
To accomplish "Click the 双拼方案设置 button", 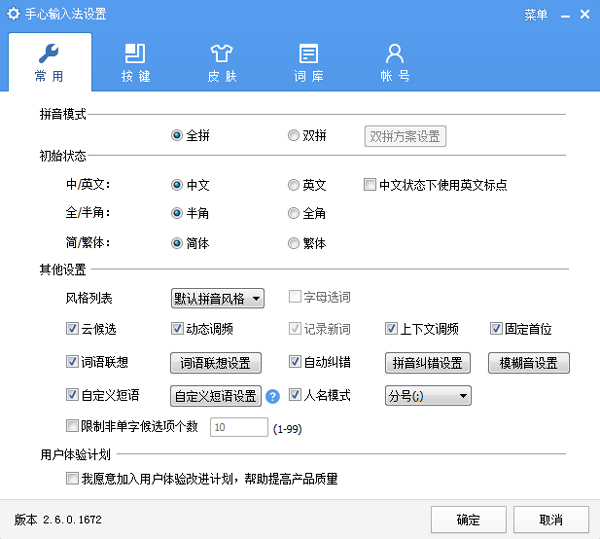I will [405, 136].
